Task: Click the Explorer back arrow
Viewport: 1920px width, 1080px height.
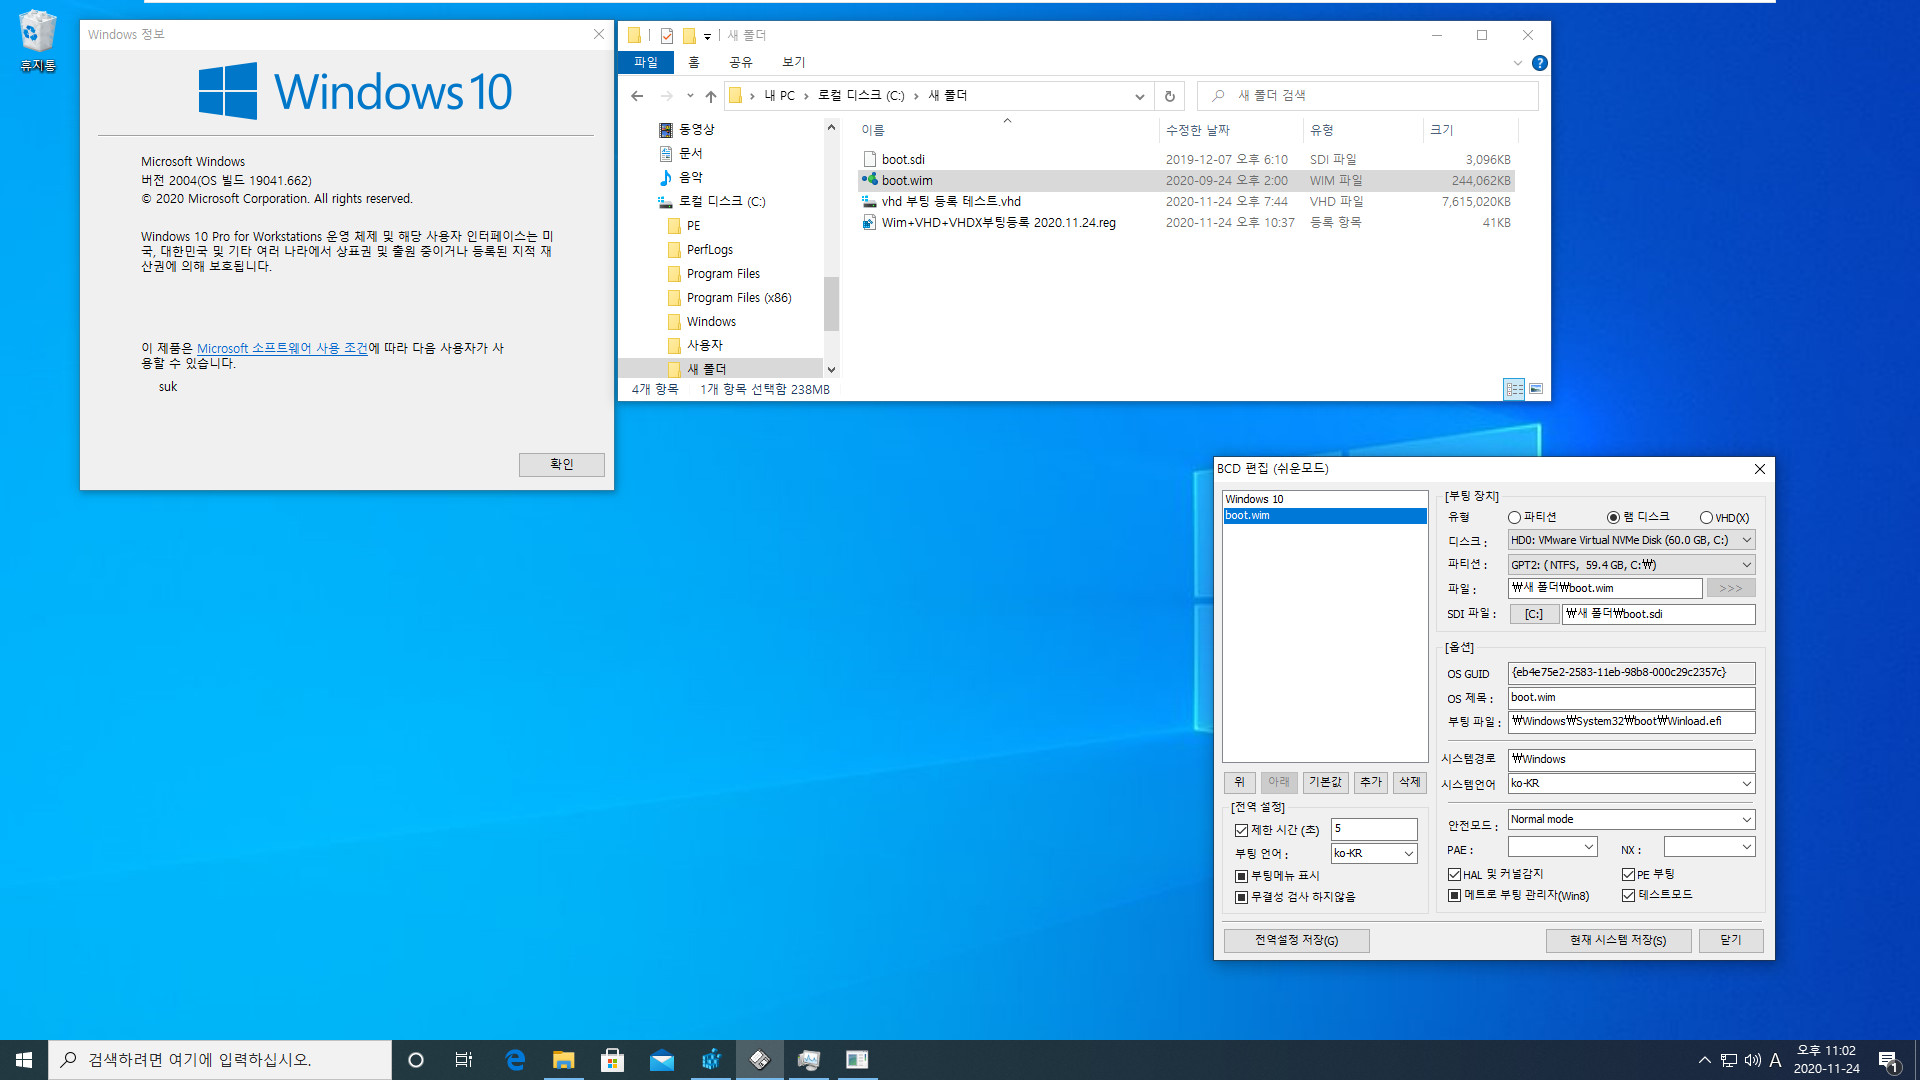Action: click(637, 96)
